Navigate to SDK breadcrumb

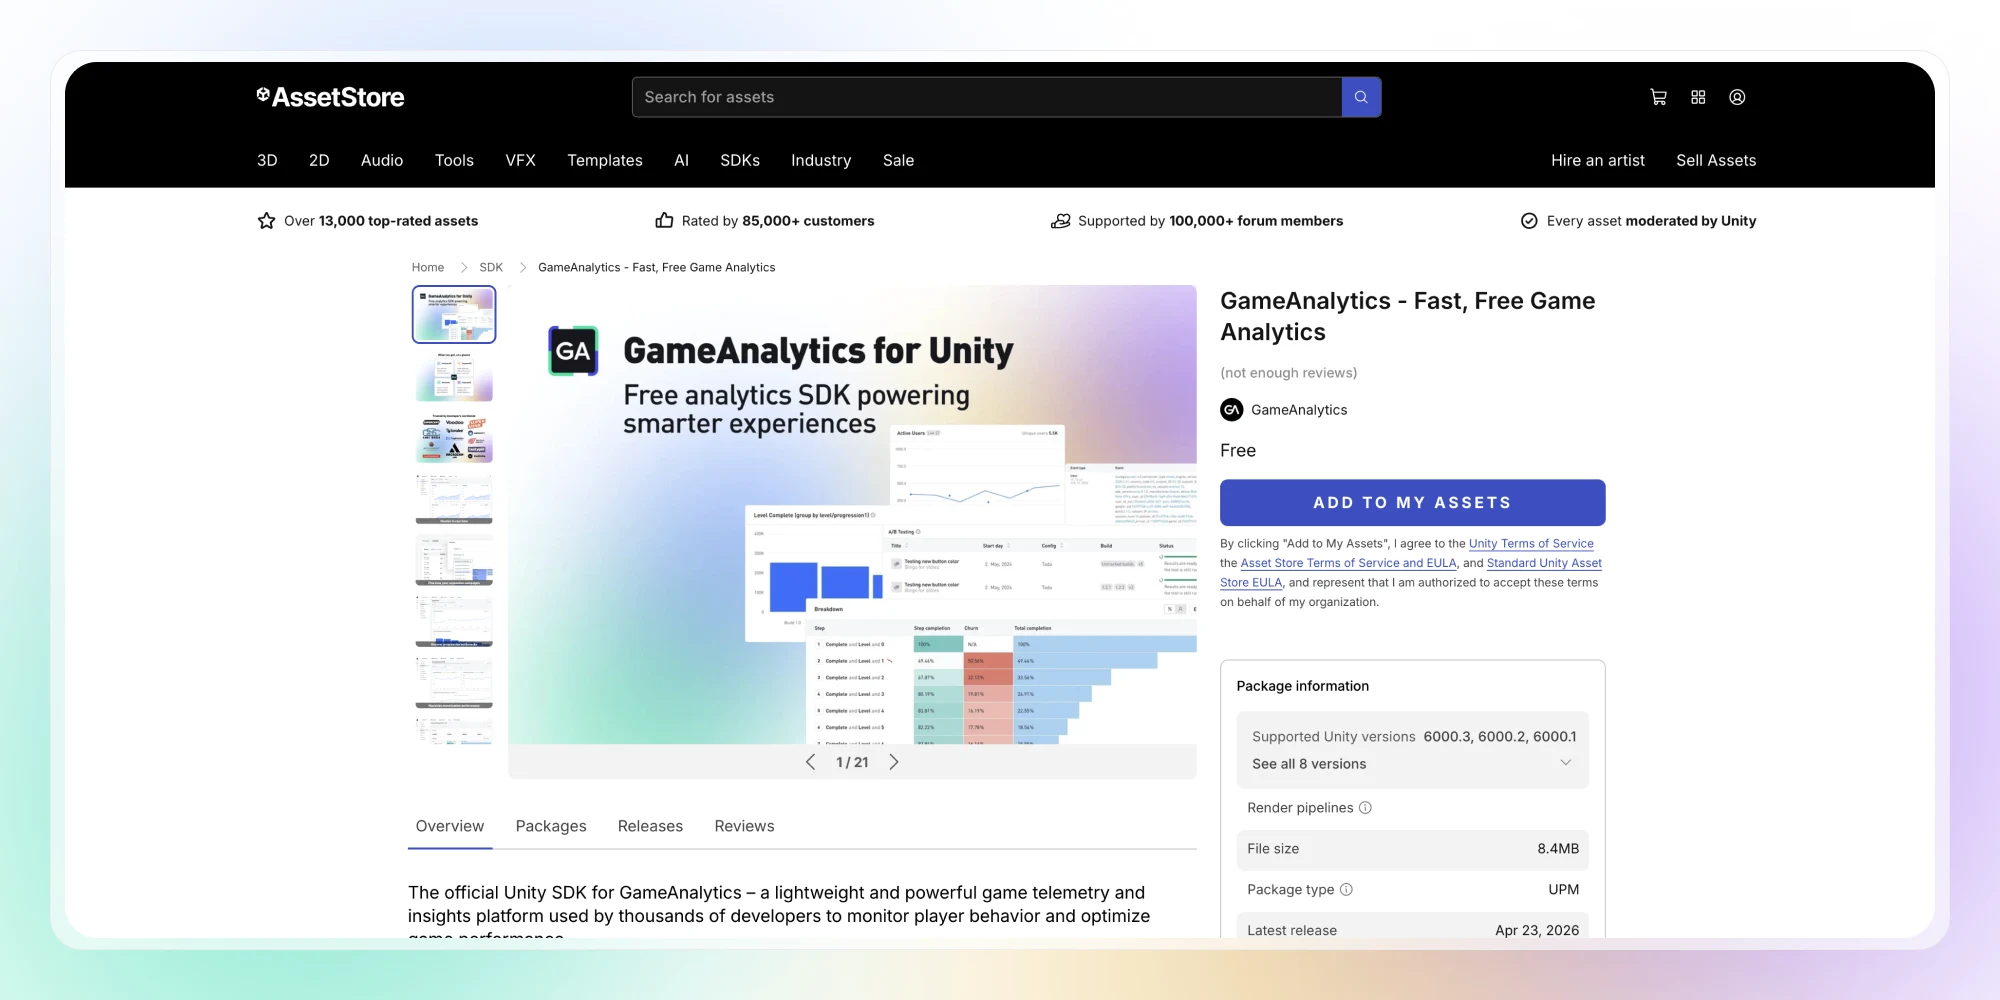pyautogui.click(x=491, y=267)
